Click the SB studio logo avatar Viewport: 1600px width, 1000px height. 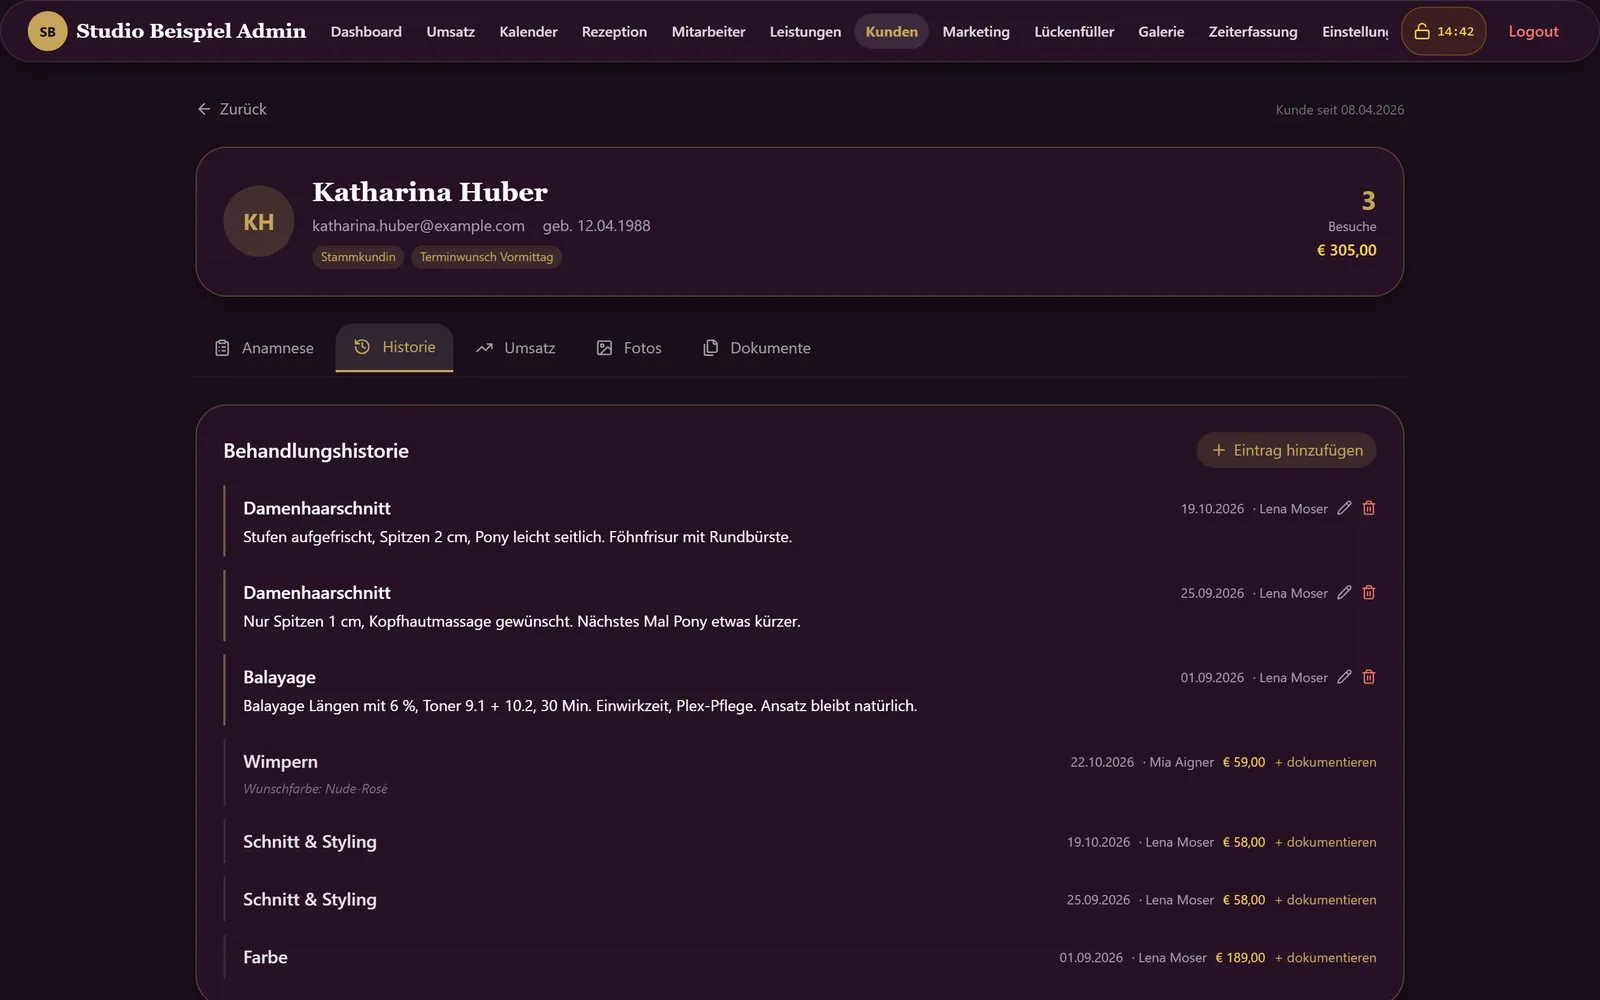pyautogui.click(x=47, y=31)
